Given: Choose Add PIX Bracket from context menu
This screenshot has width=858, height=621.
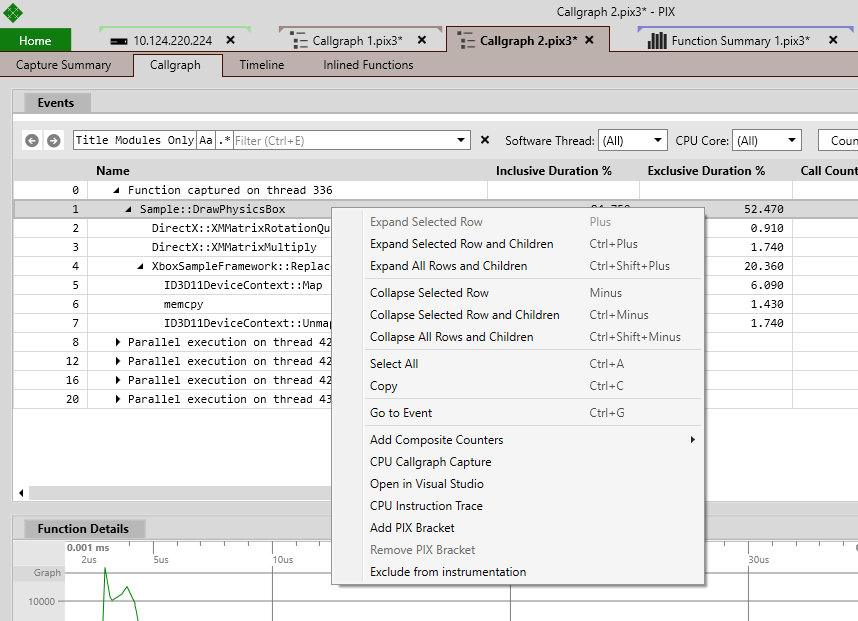Looking at the screenshot, I should coord(412,528).
